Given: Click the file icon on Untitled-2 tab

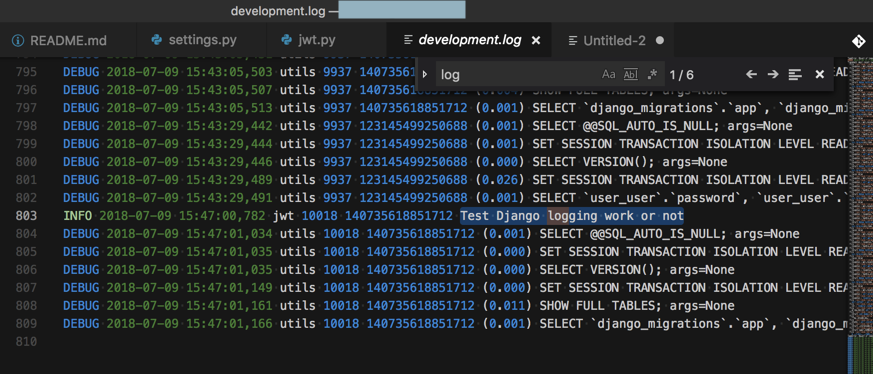Looking at the screenshot, I should point(572,41).
